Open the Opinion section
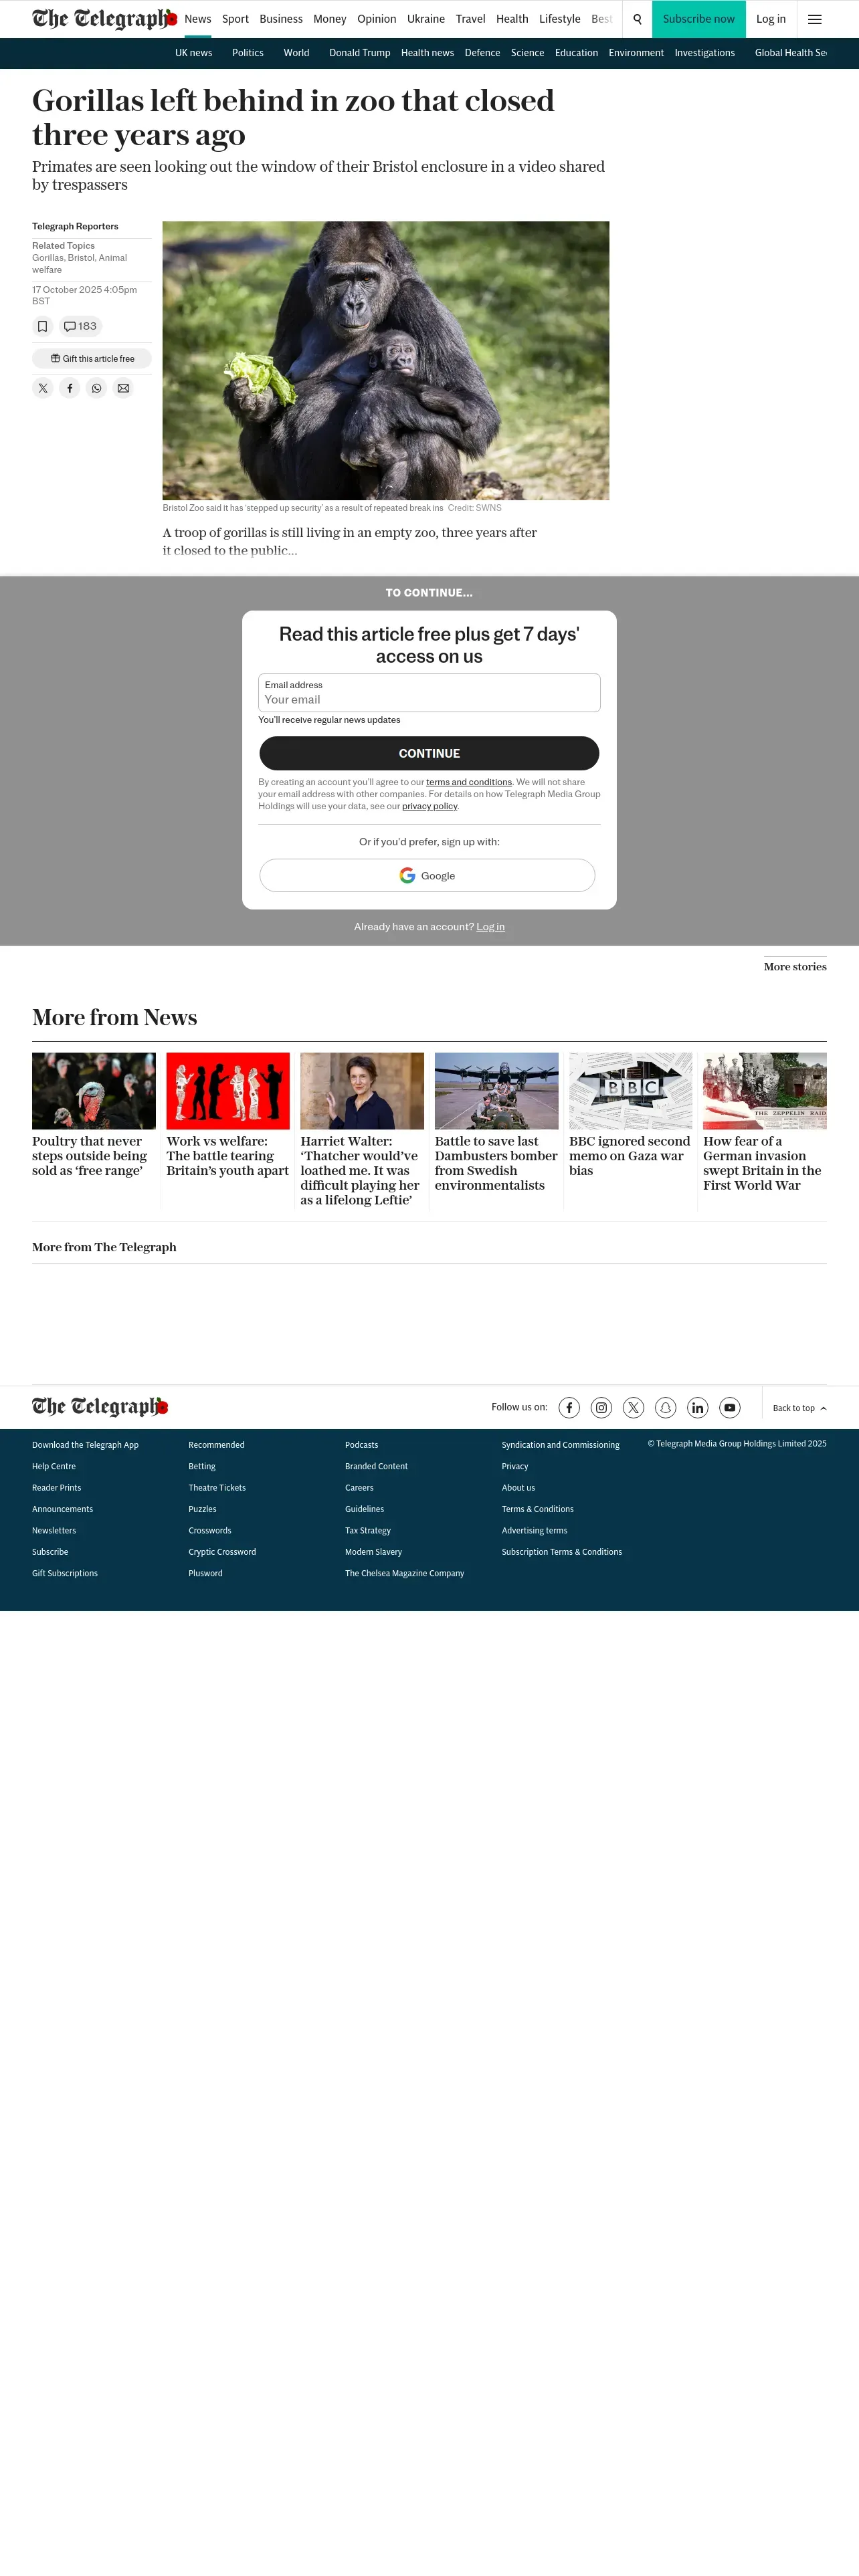 point(377,19)
